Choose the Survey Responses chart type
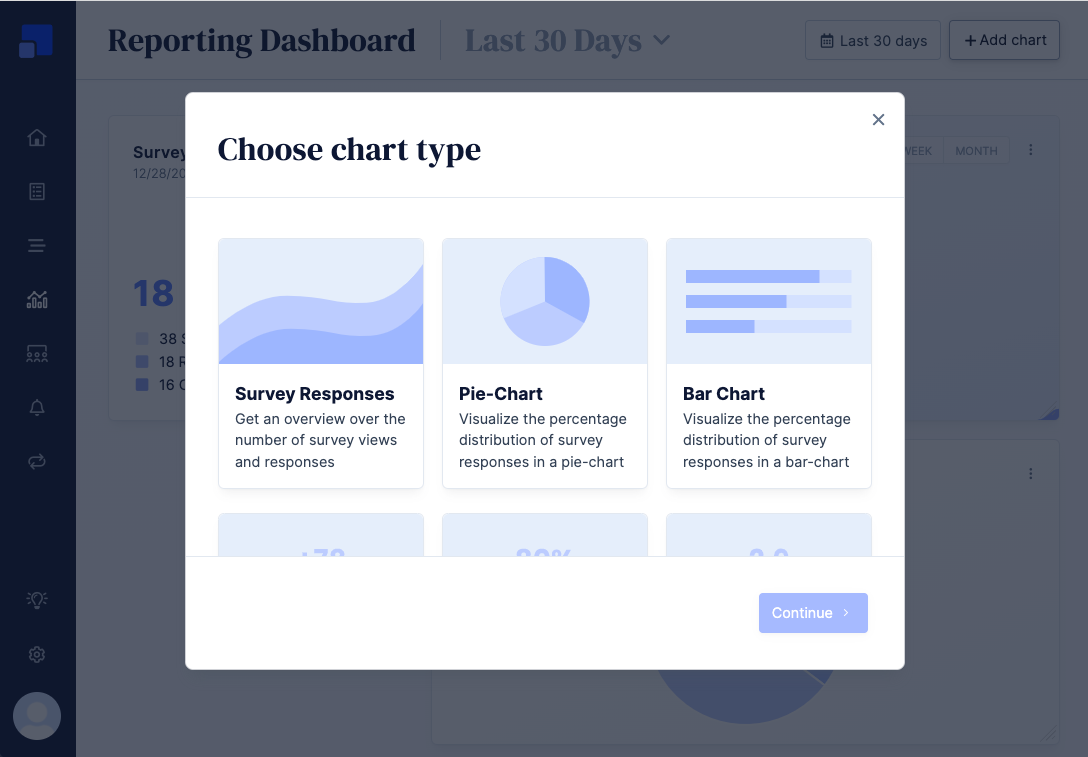1088x757 pixels. click(x=320, y=362)
